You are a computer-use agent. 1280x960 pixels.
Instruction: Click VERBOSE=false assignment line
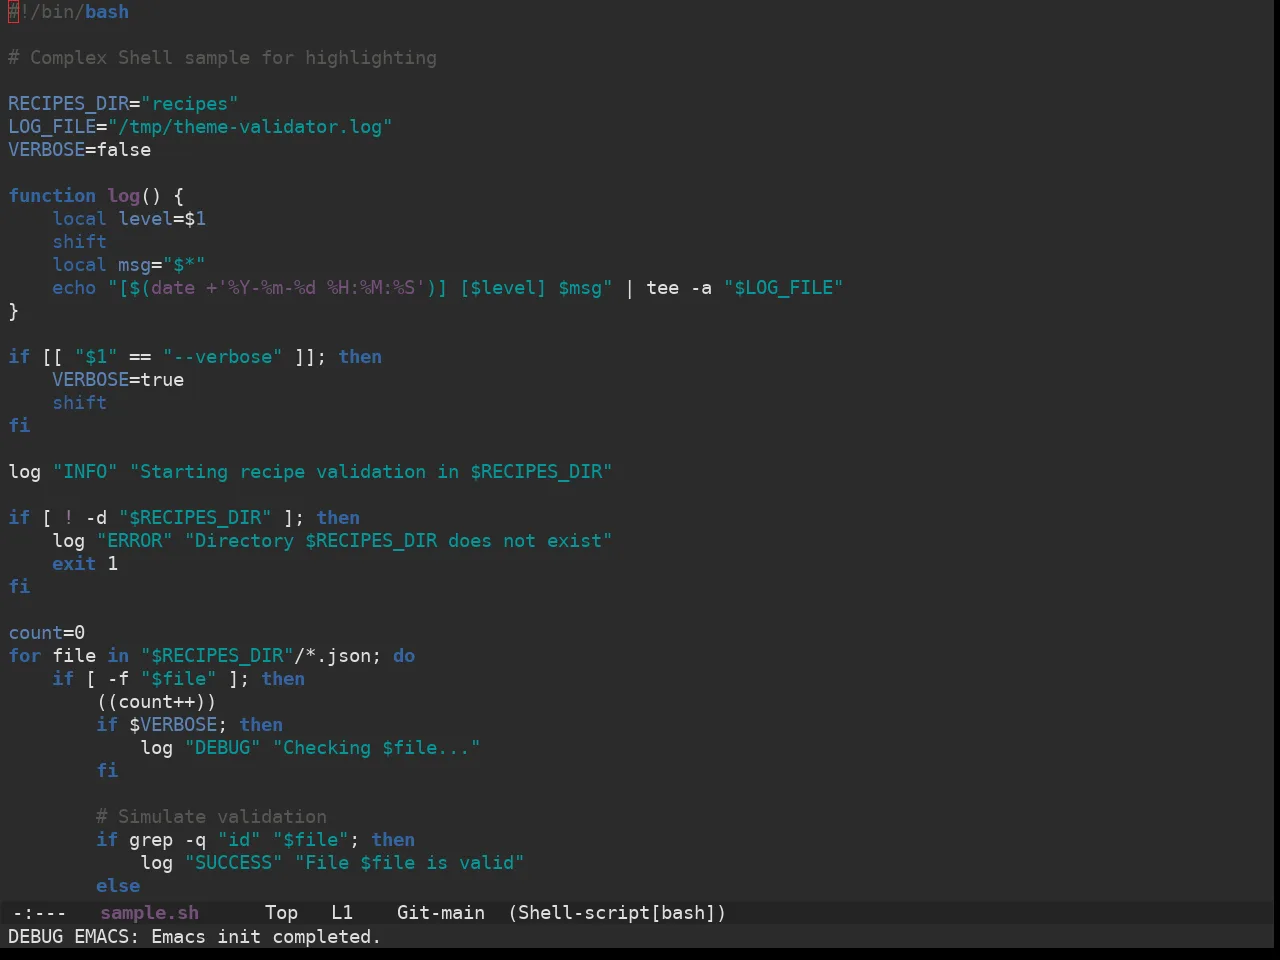[x=80, y=150]
